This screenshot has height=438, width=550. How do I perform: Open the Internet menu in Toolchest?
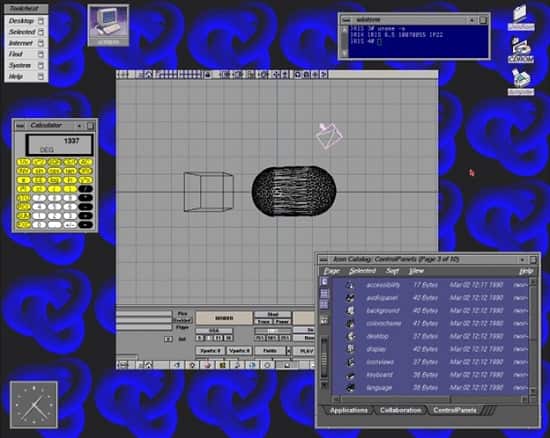(26, 43)
